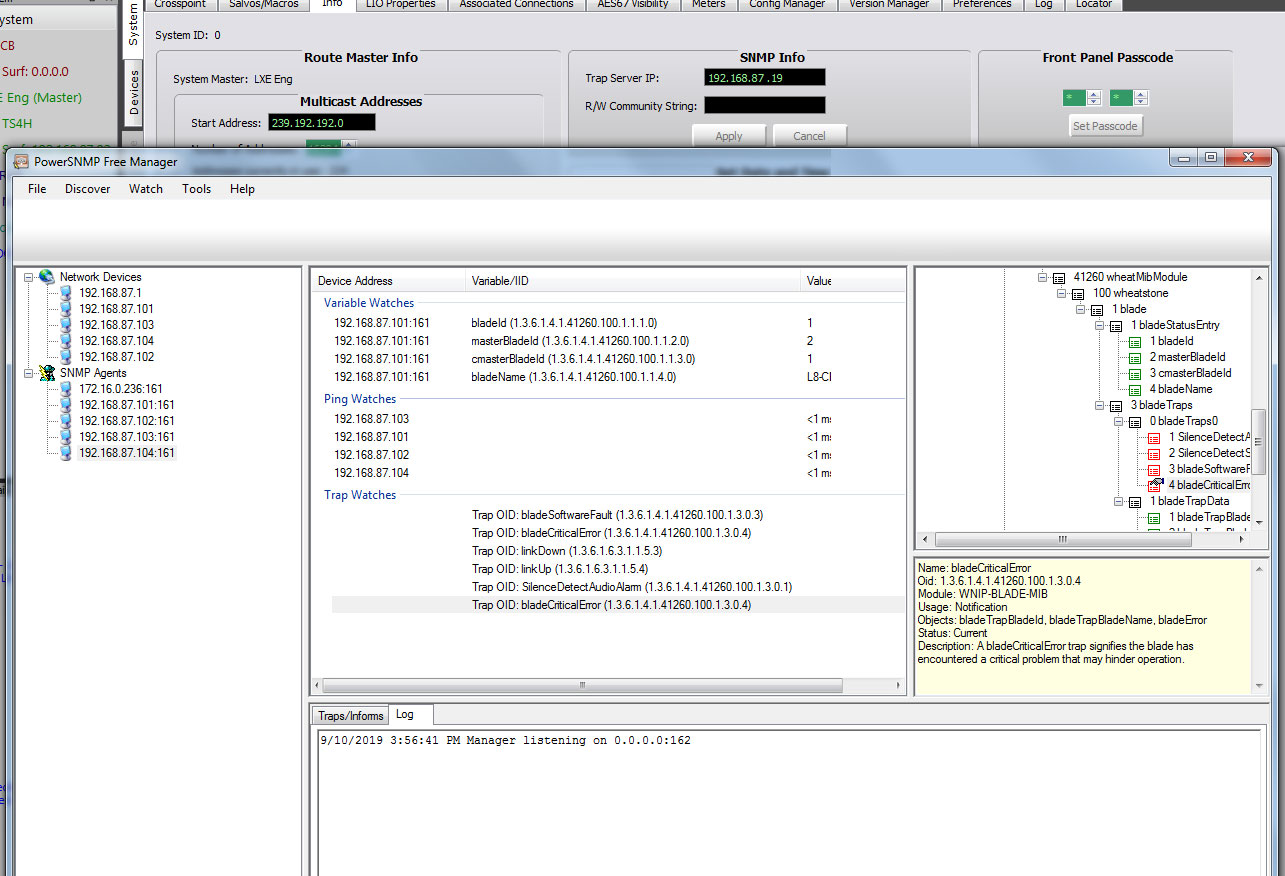Open Config Manager tab in background window
The height and width of the screenshot is (876, 1285).
coord(787,5)
